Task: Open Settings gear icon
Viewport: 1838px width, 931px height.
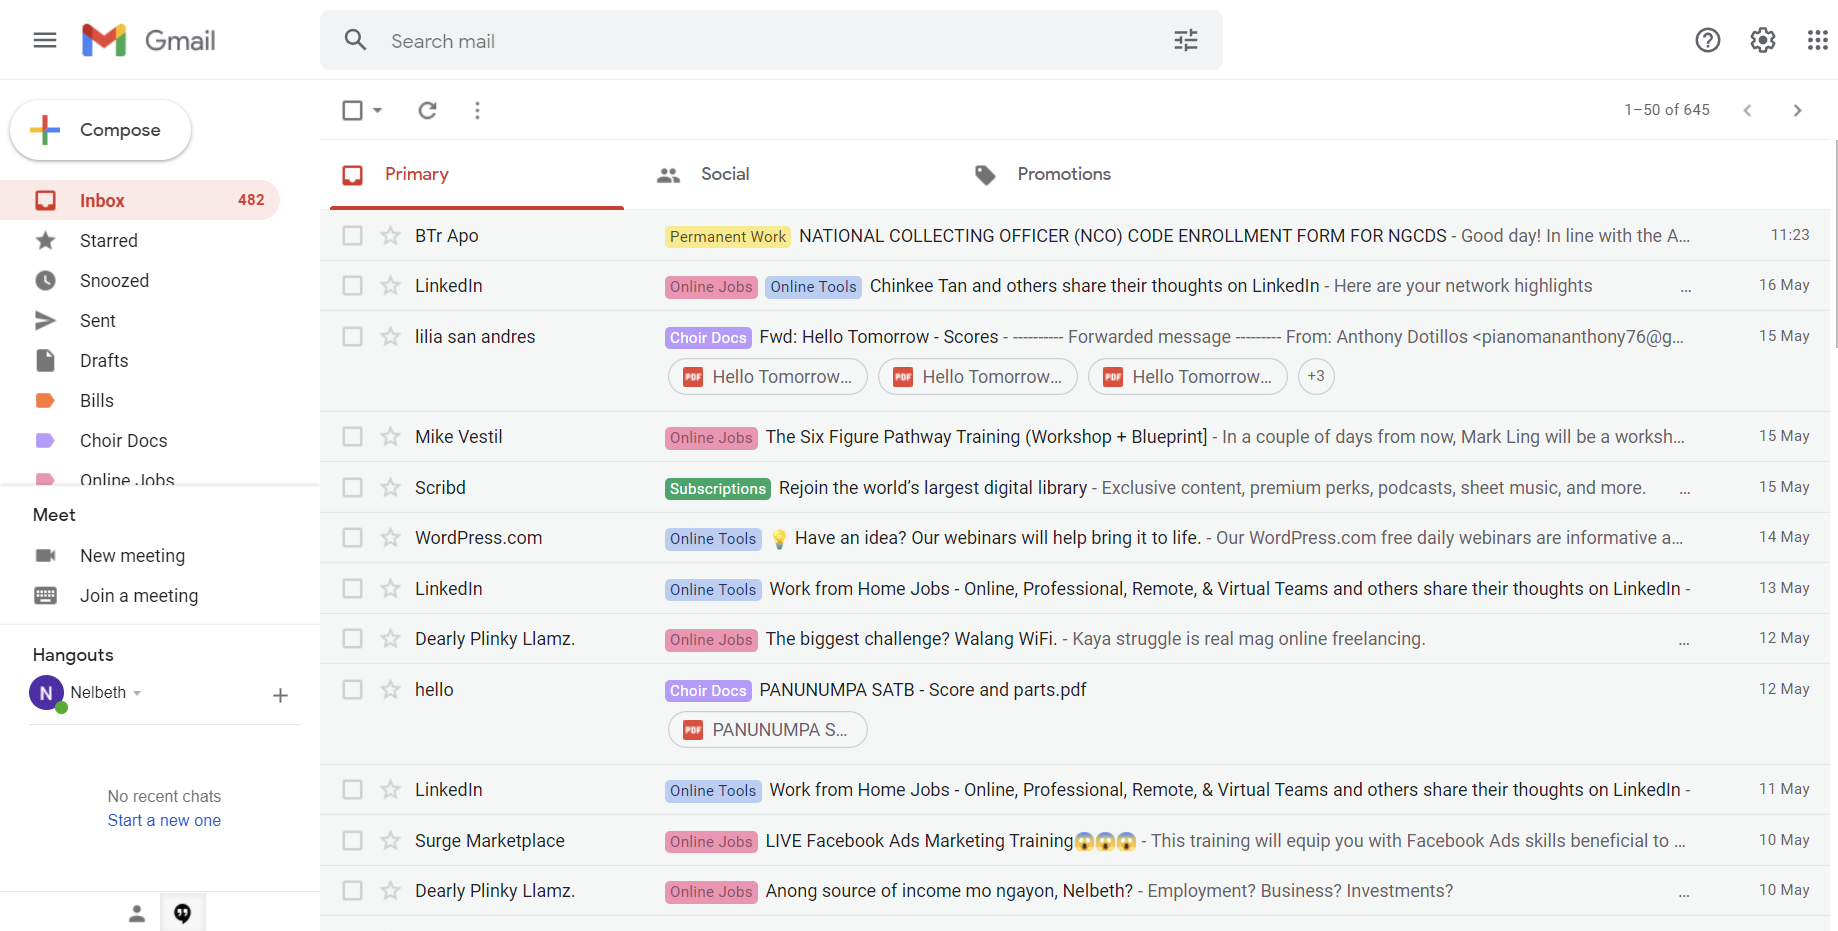Action: 1763,40
